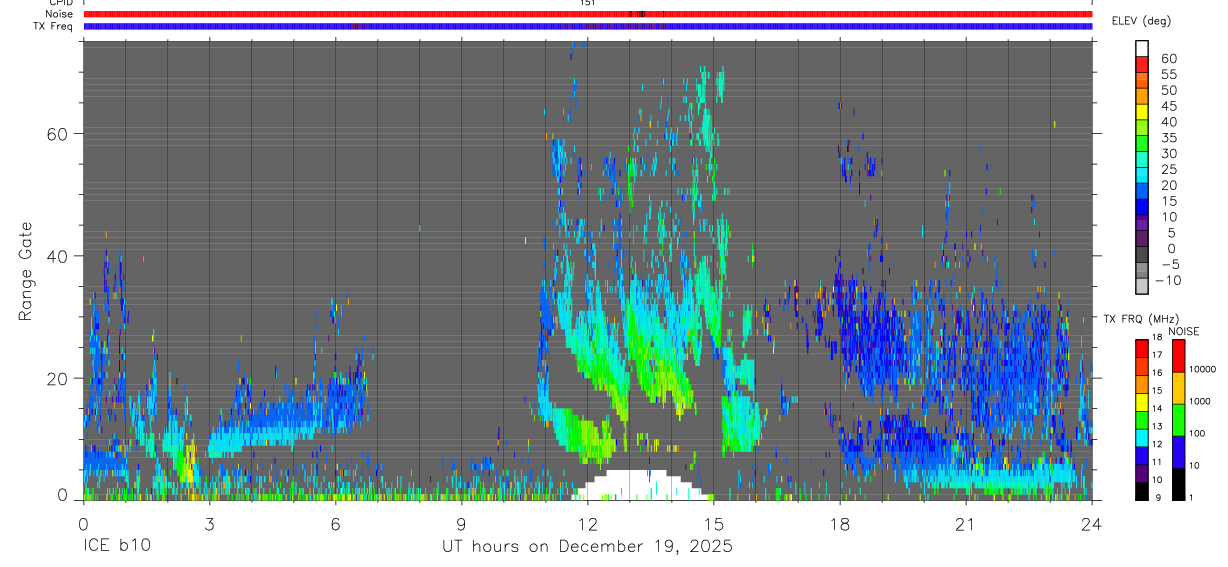Image resolution: width=1228 pixels, height=567 pixels.
Task: Pick the orange NOISE swatch between 1000 and 10000
Action: (x=1178, y=388)
